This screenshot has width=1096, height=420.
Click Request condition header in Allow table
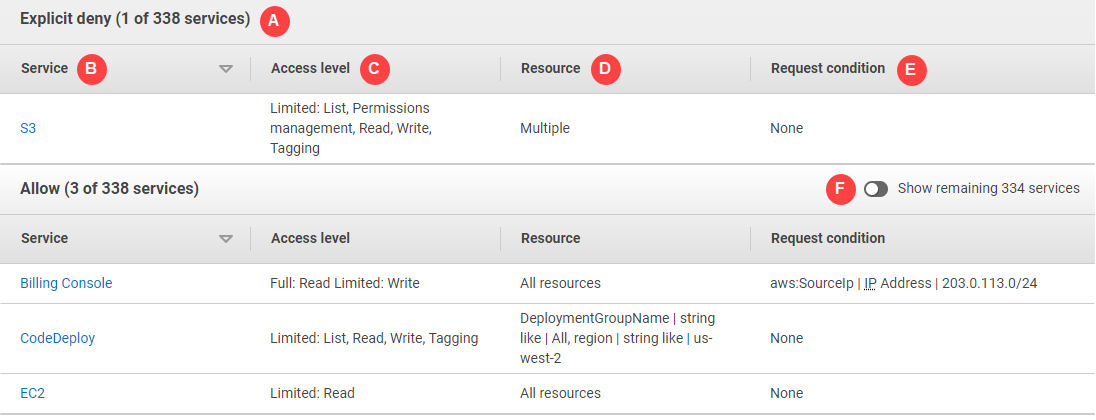point(827,239)
